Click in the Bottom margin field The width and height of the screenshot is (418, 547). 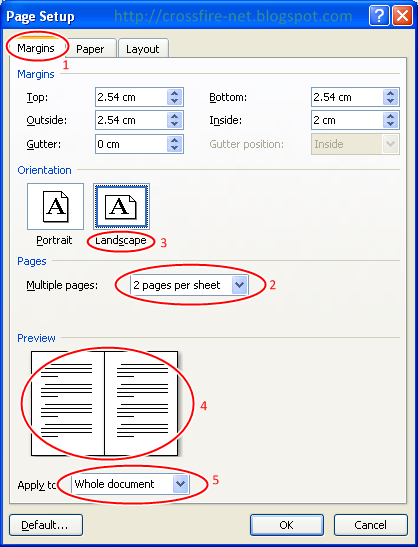click(346, 97)
